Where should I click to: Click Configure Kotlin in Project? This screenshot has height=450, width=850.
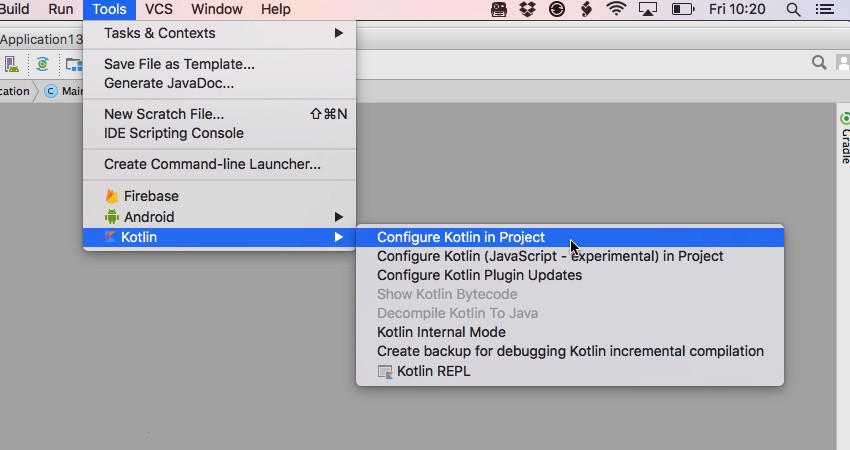[x=570, y=237]
